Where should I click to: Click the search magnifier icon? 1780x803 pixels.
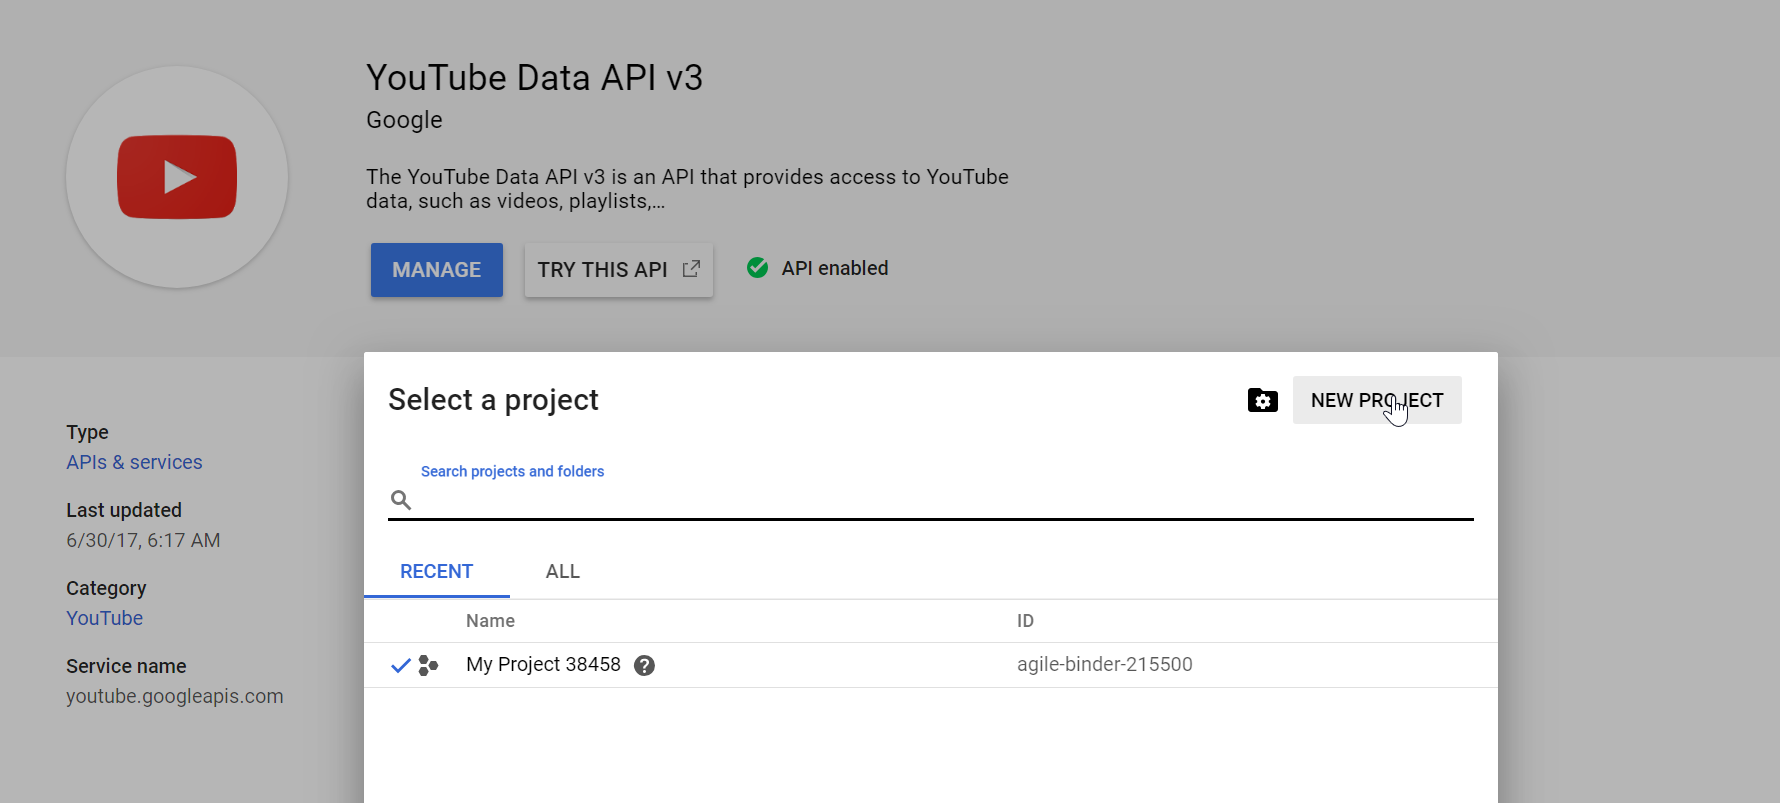click(401, 500)
